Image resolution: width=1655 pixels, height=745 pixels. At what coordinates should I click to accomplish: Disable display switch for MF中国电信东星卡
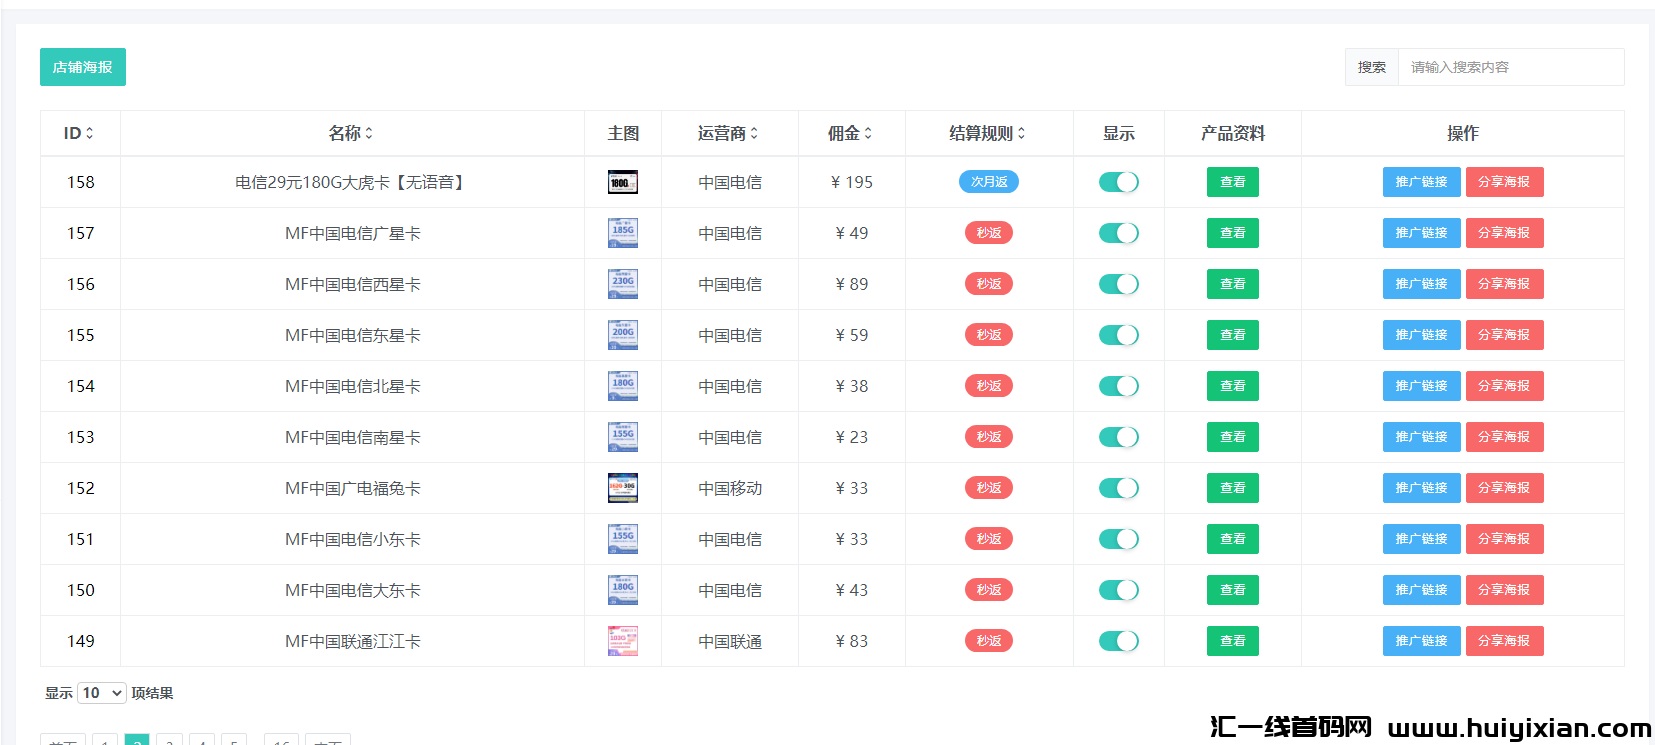[x=1118, y=335]
